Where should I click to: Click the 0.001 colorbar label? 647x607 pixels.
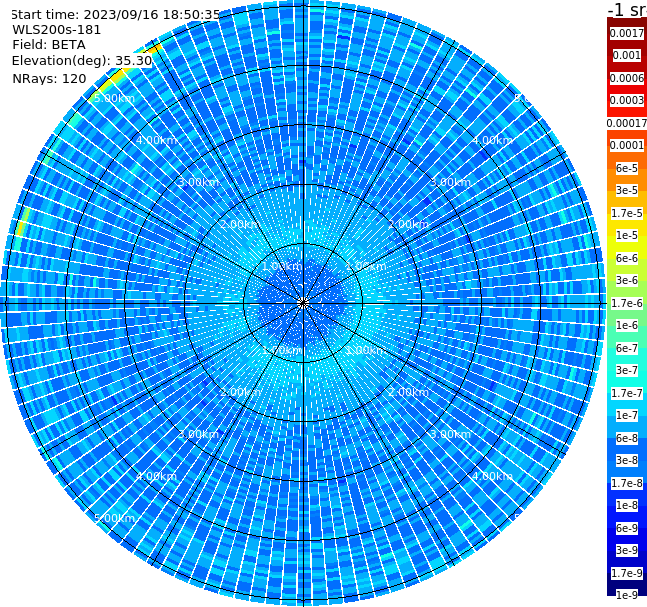coord(627,55)
